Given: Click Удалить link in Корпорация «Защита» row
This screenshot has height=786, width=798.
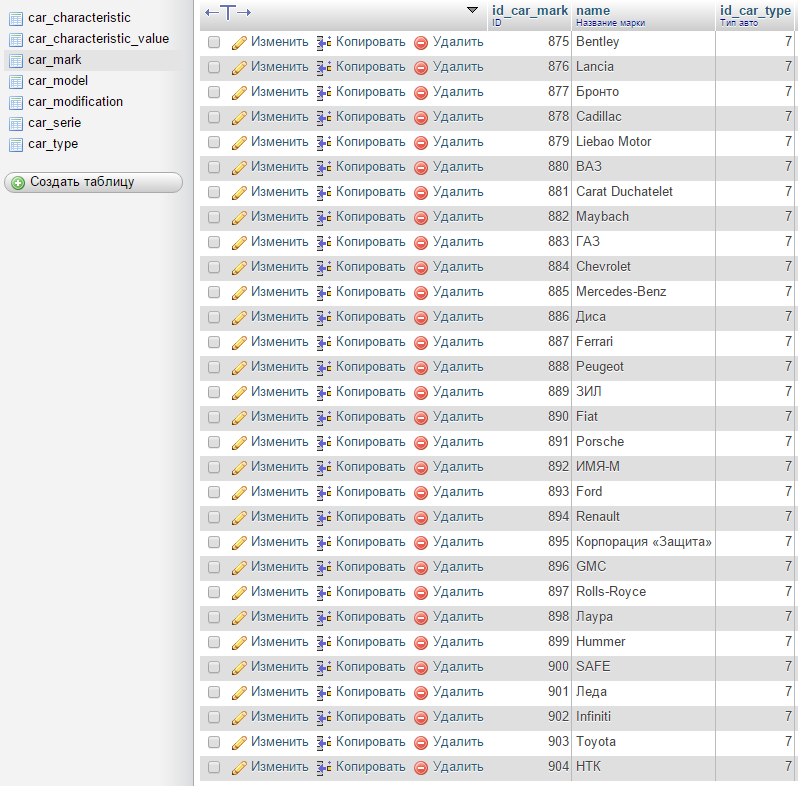Looking at the screenshot, I should click(x=458, y=542).
